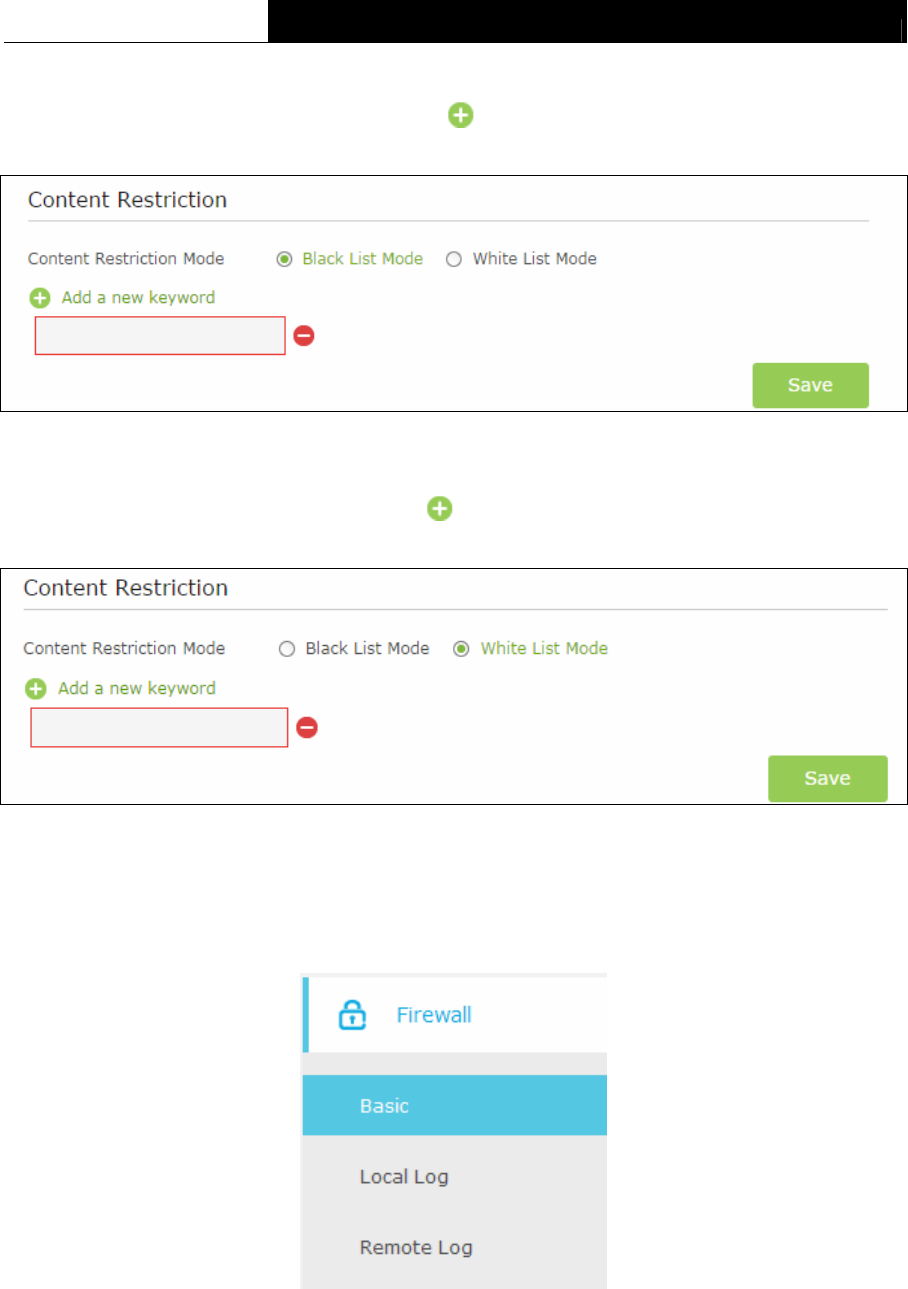Image resolution: width=908 pixels, height=1289 pixels.
Task: Click plus icon beside 'Add a new keyword' in blacklist panel
Action: (40, 298)
